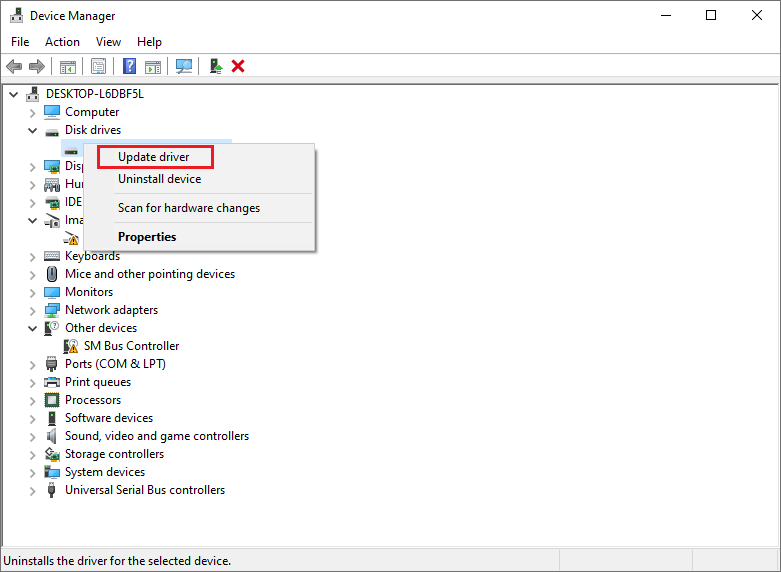
Task: Click the SM Bus Controller warning icon
Action: pyautogui.click(x=71, y=346)
